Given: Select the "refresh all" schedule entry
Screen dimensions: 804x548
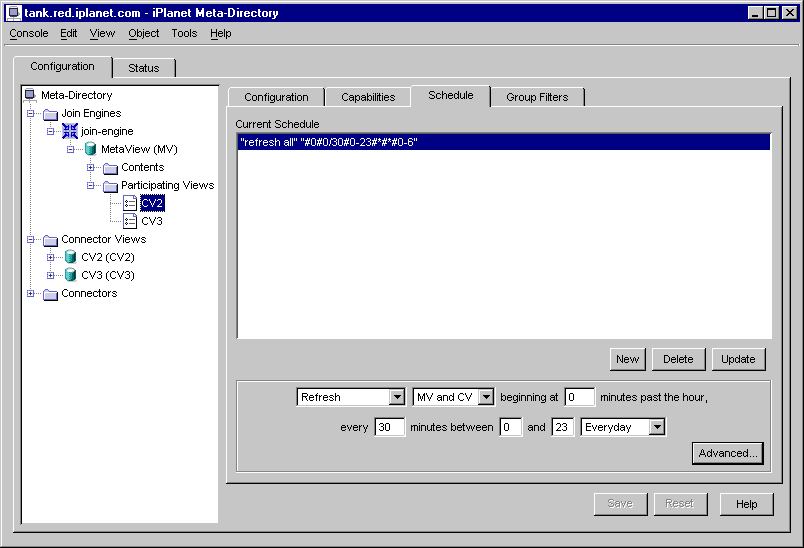Looking at the screenshot, I should (x=504, y=142).
